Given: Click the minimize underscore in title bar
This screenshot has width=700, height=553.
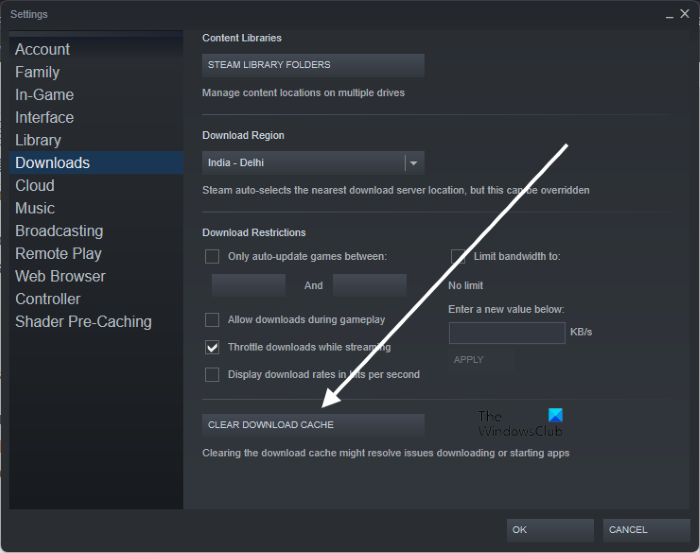Looking at the screenshot, I should point(667,15).
